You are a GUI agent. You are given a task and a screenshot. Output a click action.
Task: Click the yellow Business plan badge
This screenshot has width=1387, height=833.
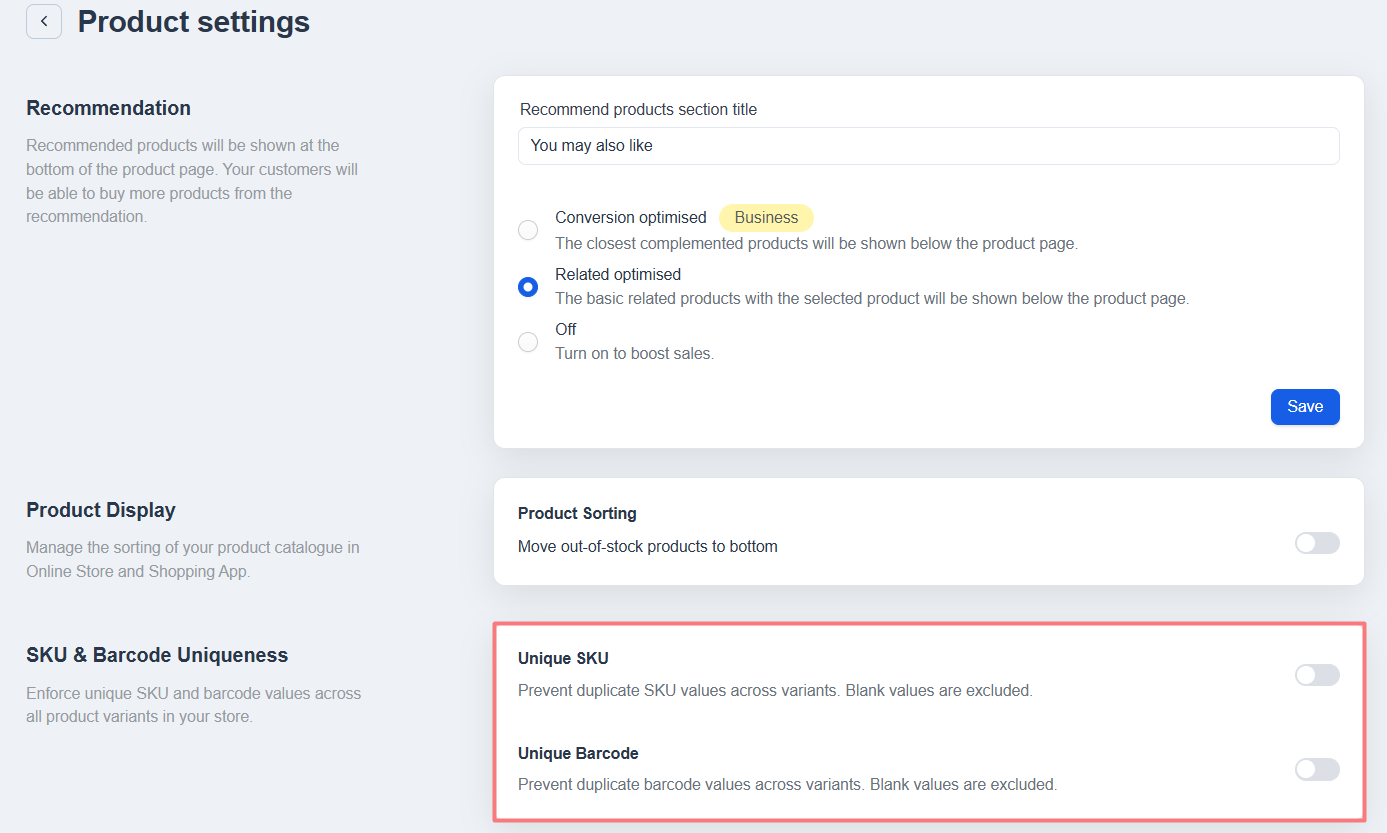click(766, 218)
